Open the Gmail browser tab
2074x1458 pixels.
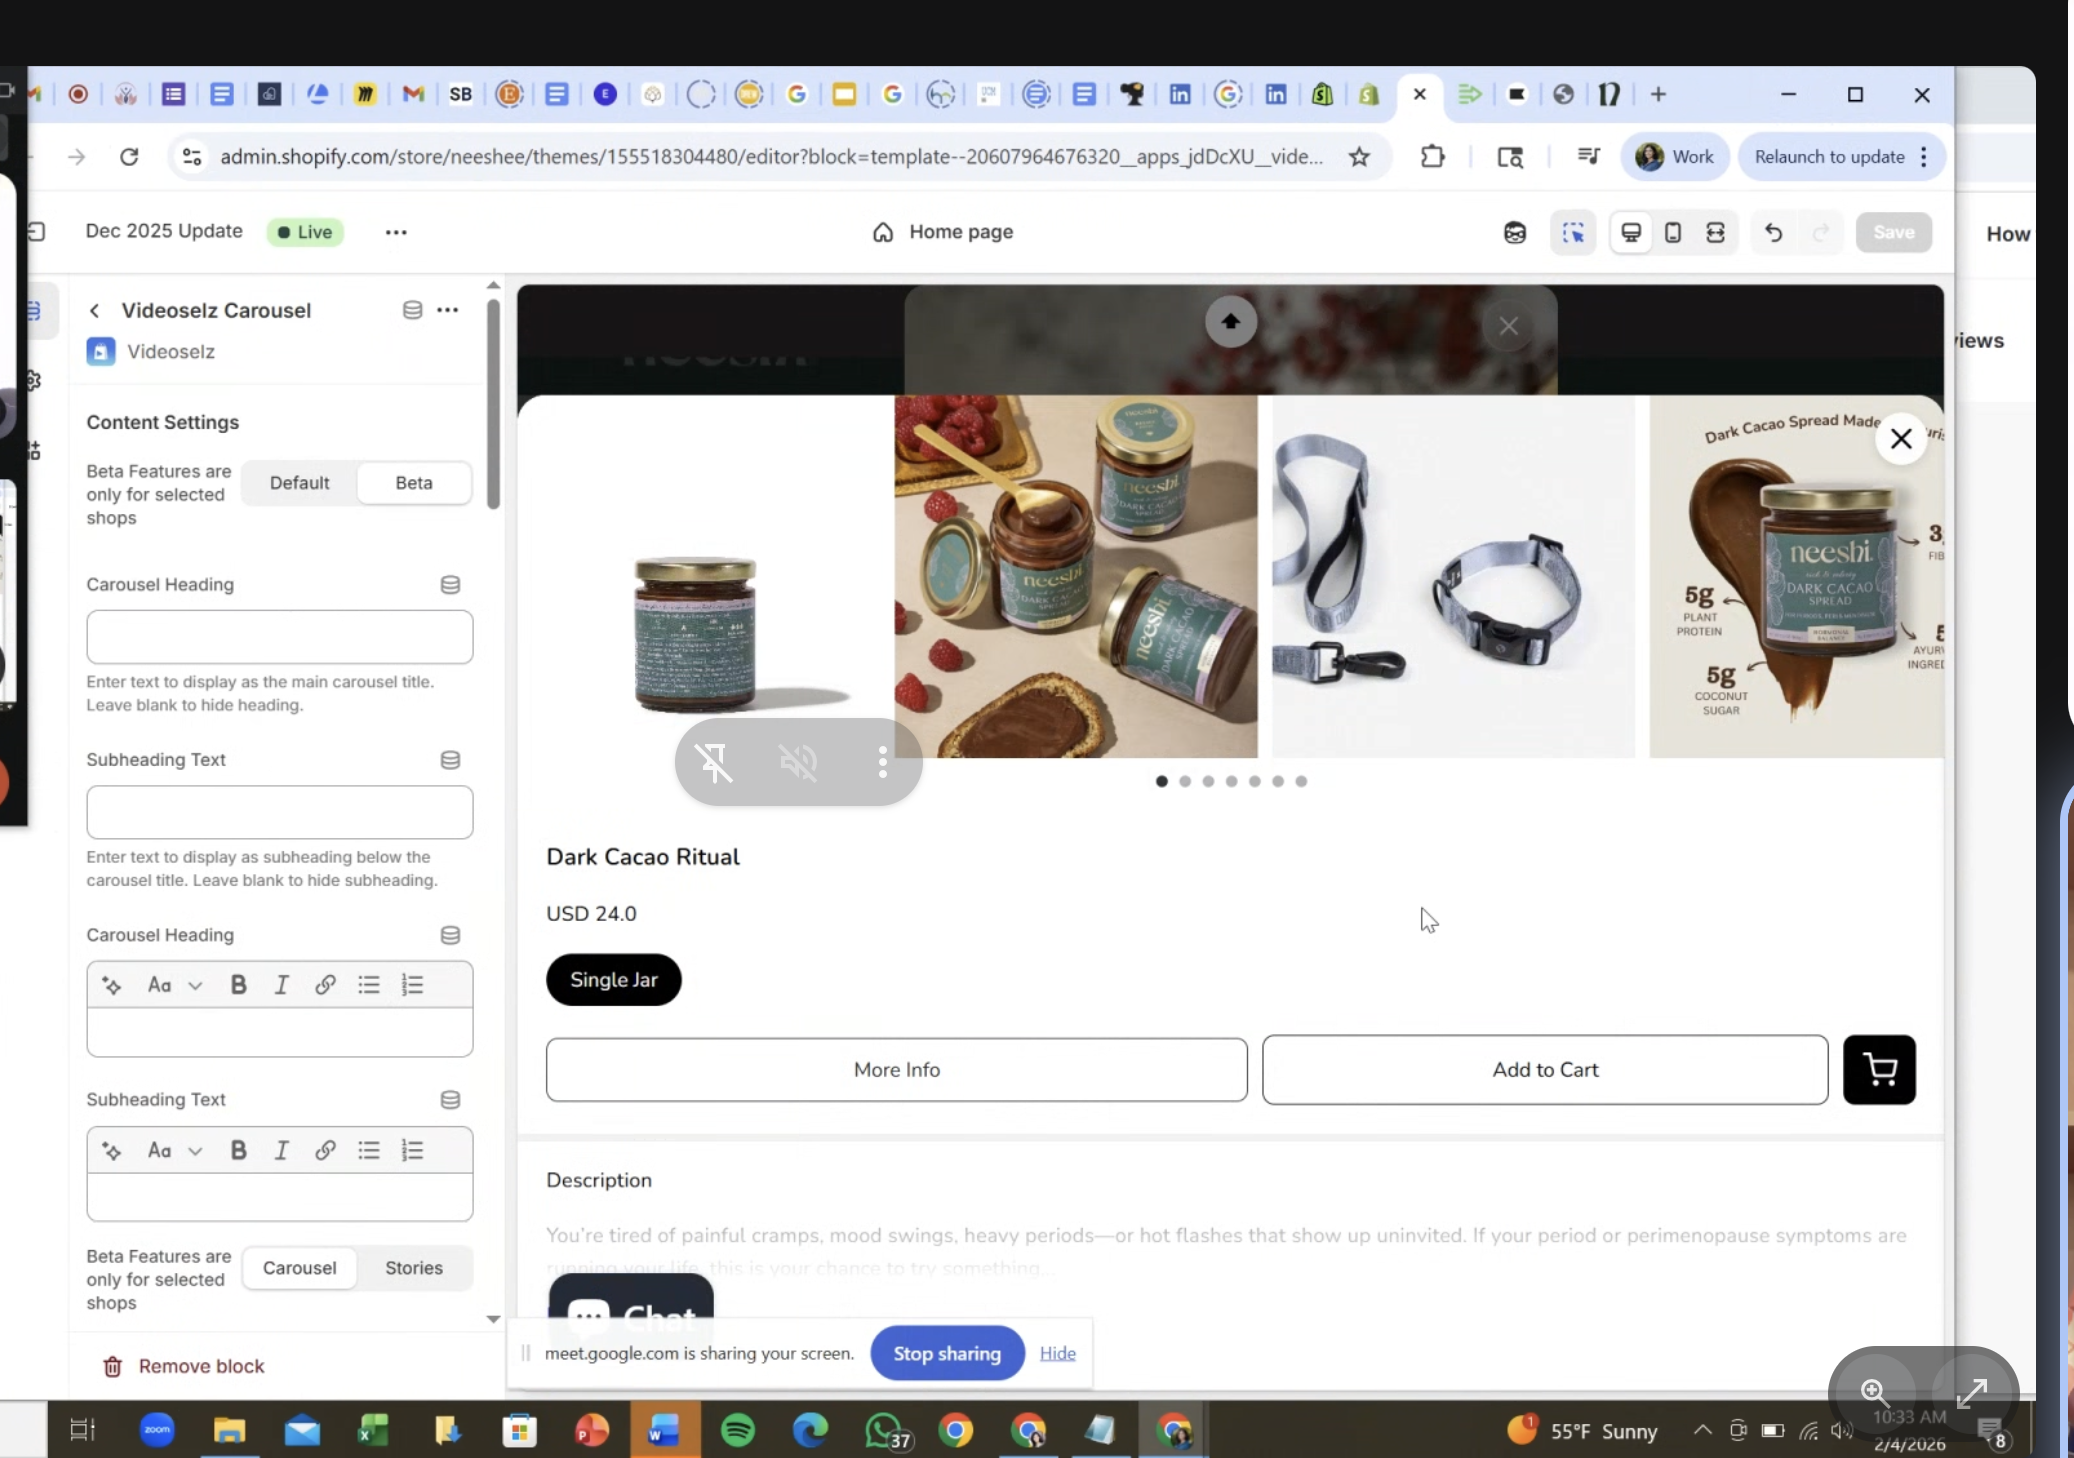coord(413,94)
